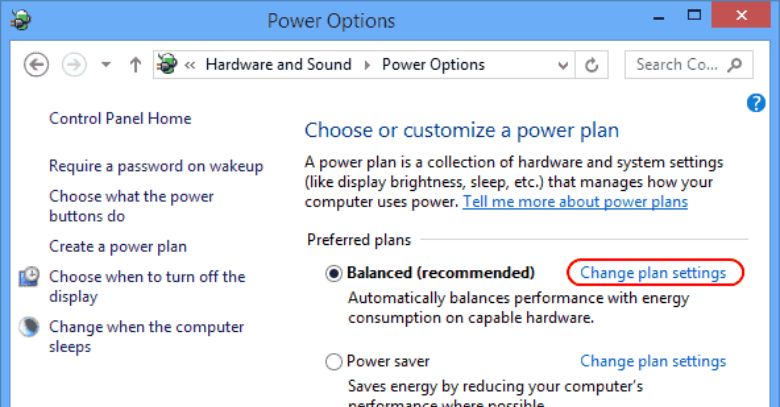Select the Power saver plan
780x407 pixels.
tap(334, 362)
